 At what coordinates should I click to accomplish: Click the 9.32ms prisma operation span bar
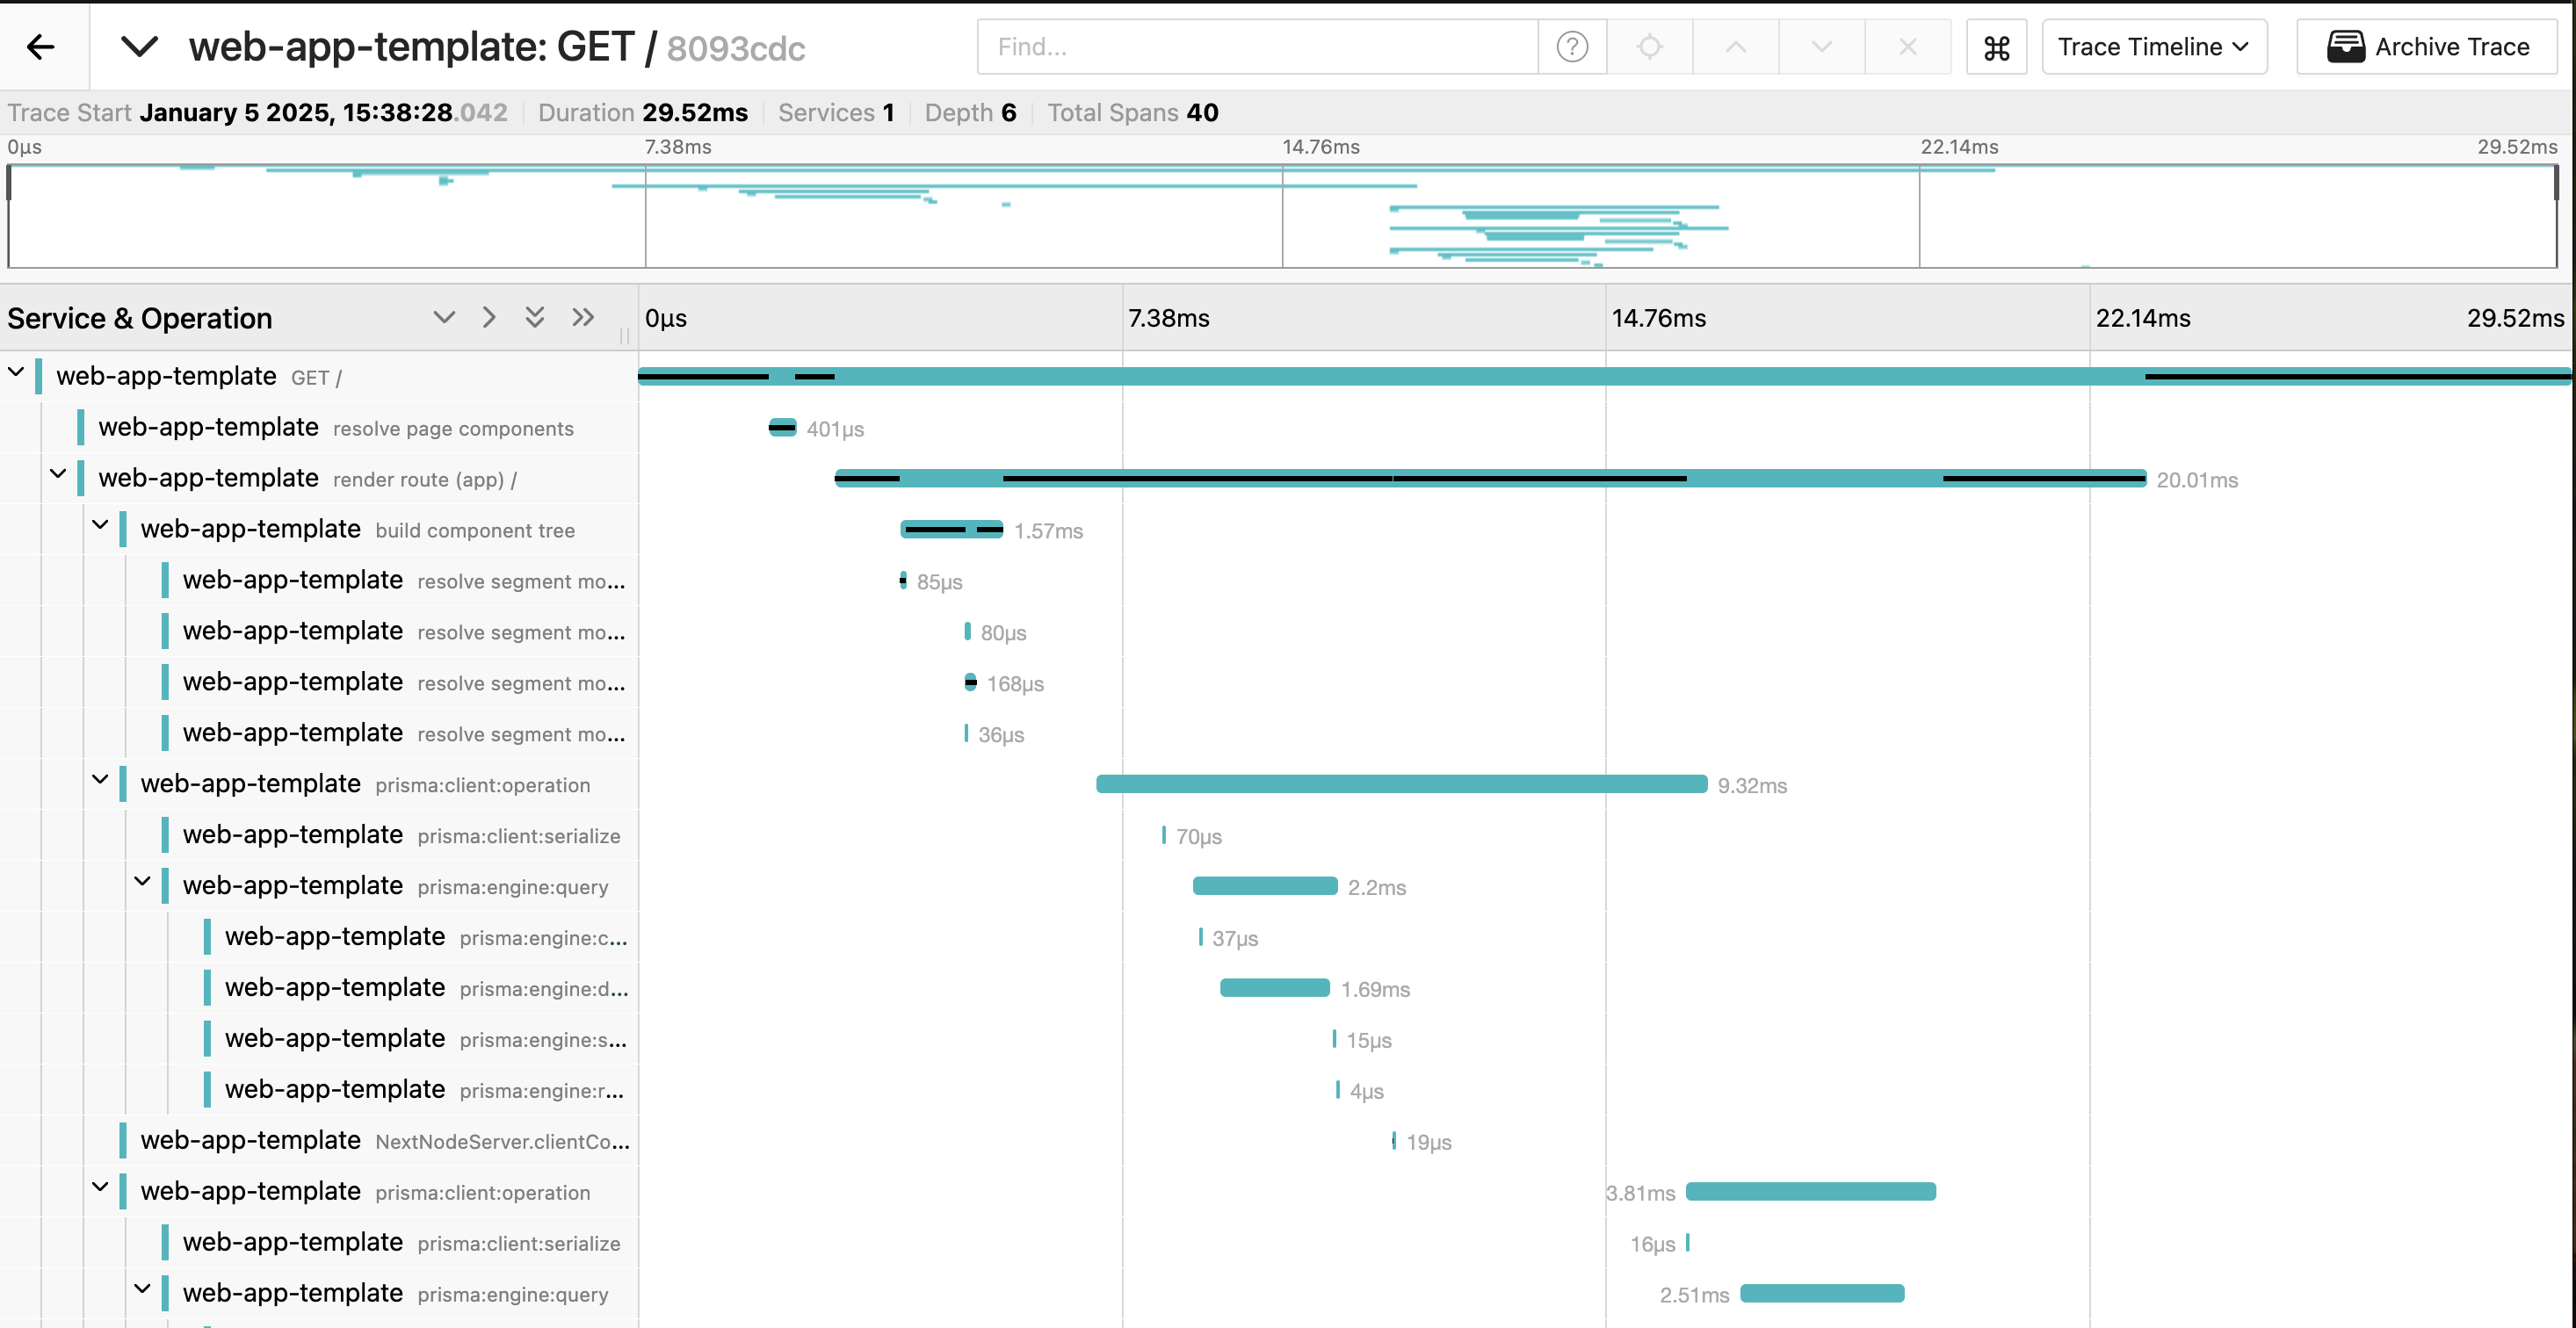tap(1402, 784)
